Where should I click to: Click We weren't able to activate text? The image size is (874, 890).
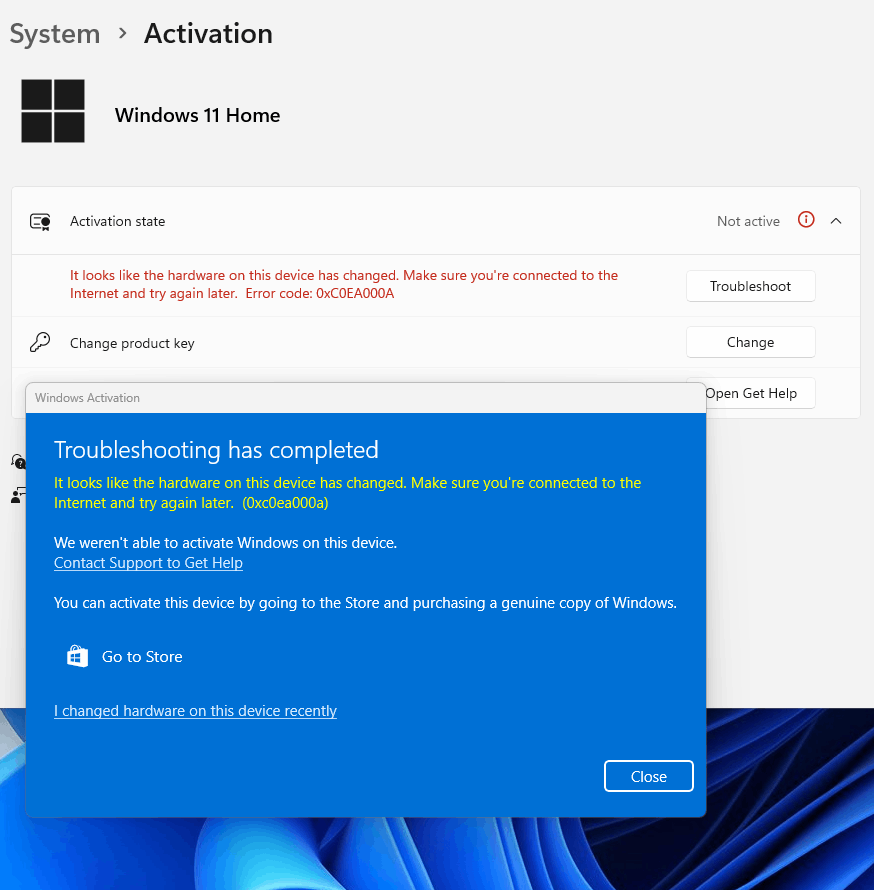[225, 543]
